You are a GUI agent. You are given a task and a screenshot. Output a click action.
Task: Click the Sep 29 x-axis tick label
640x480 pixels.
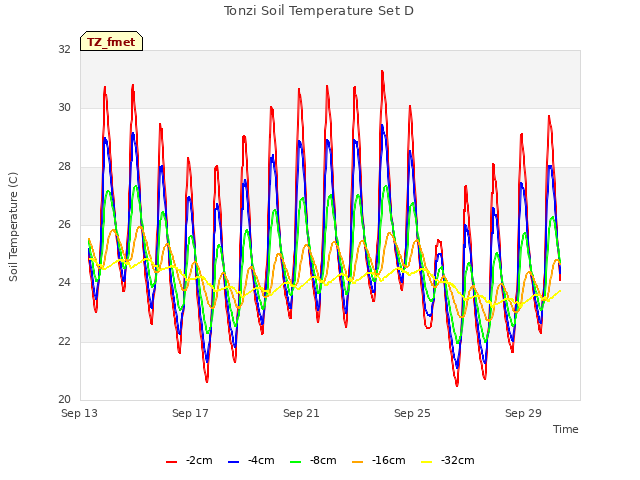pos(523,413)
